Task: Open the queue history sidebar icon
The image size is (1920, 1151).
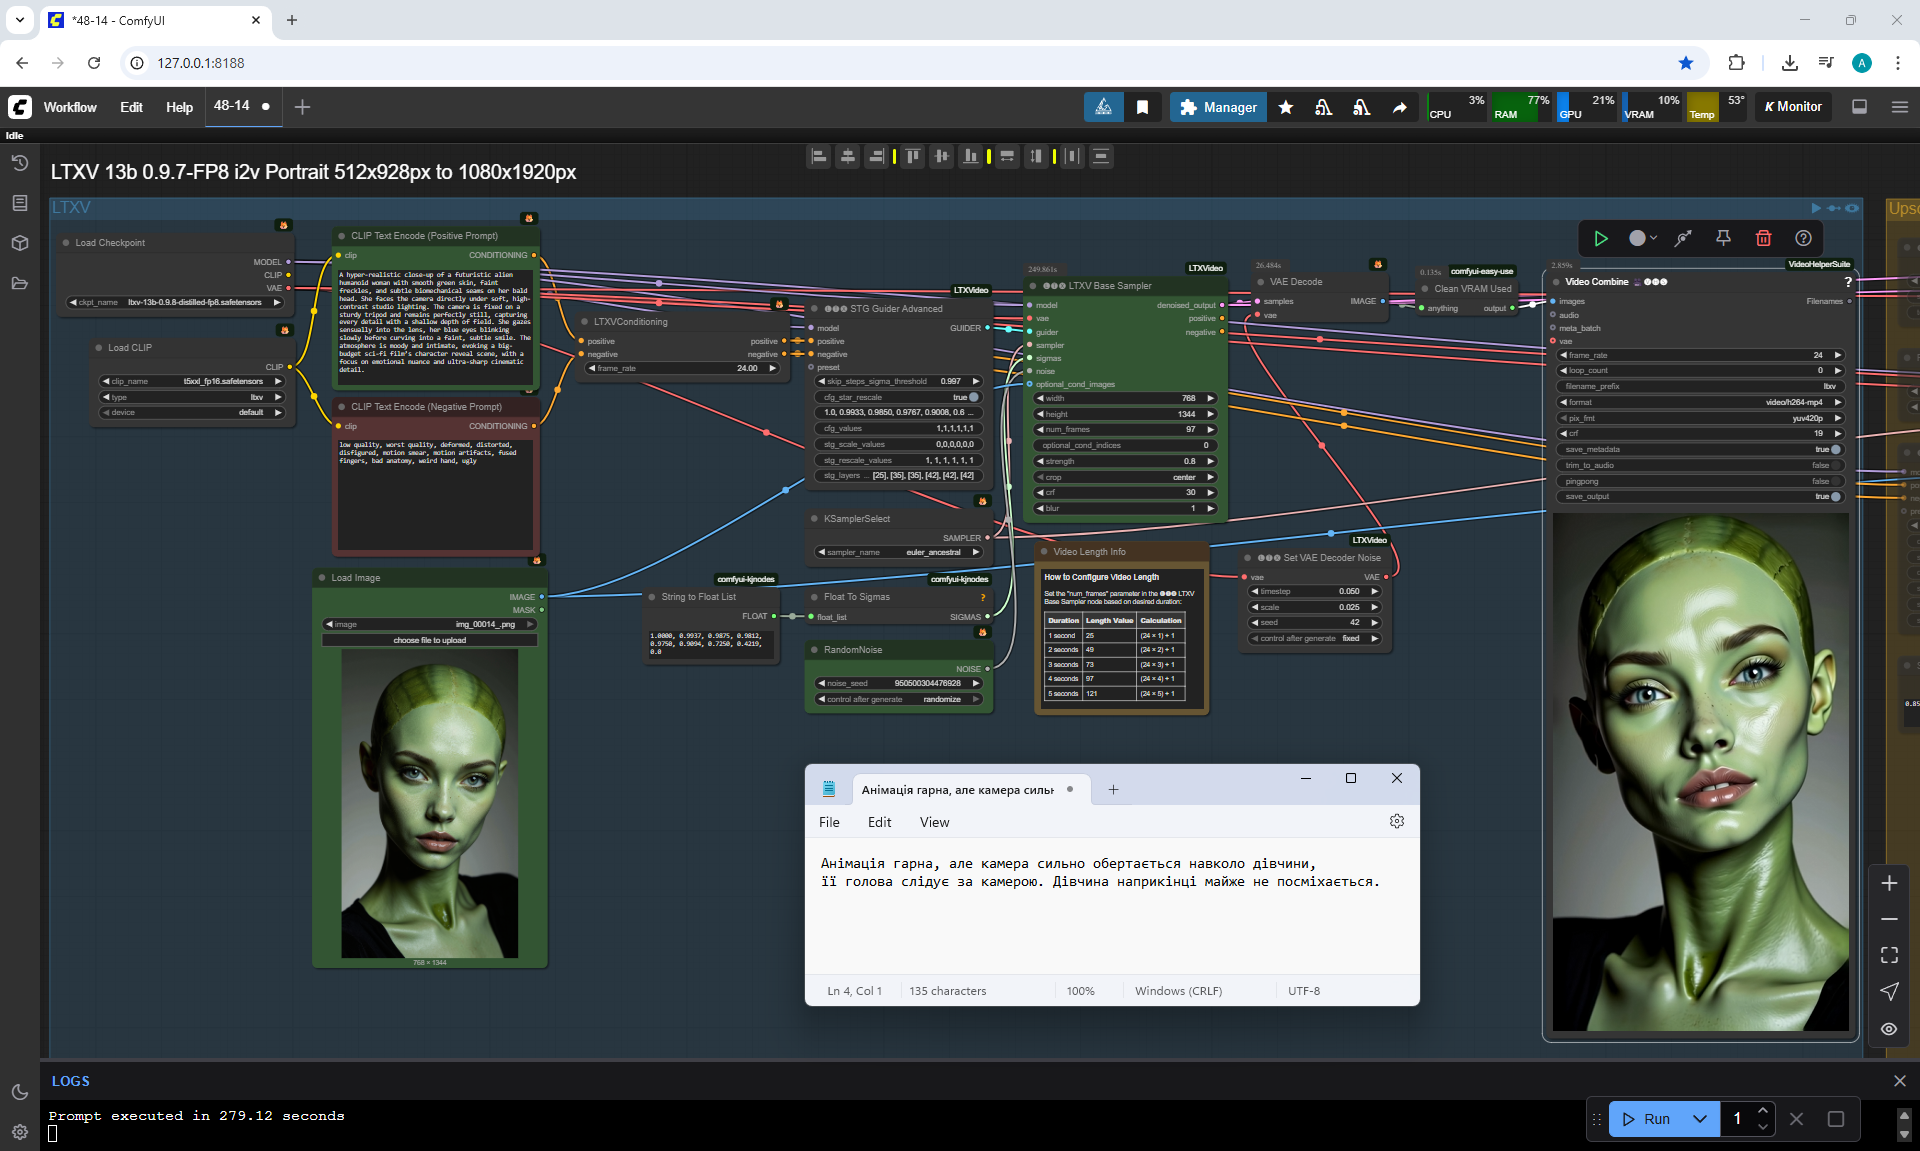Action: tap(20, 163)
